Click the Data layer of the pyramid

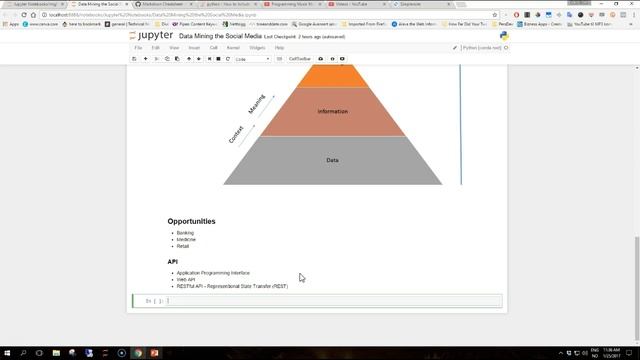point(332,160)
